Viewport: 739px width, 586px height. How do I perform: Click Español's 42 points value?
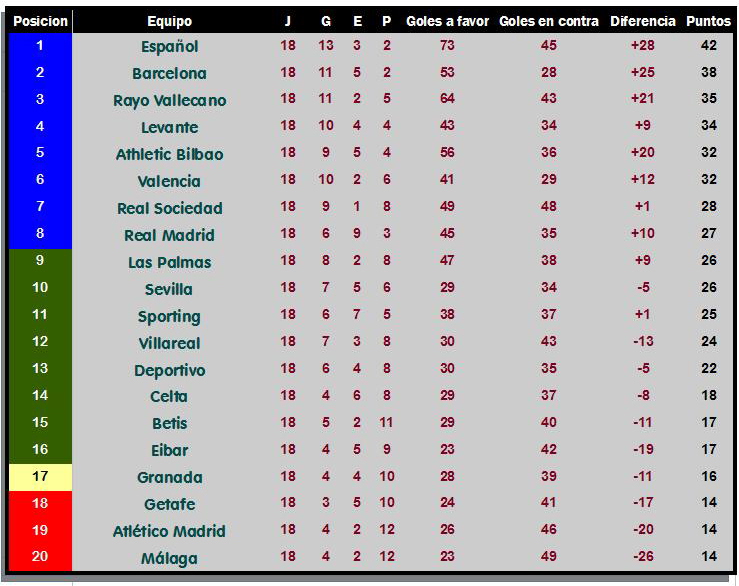708,45
